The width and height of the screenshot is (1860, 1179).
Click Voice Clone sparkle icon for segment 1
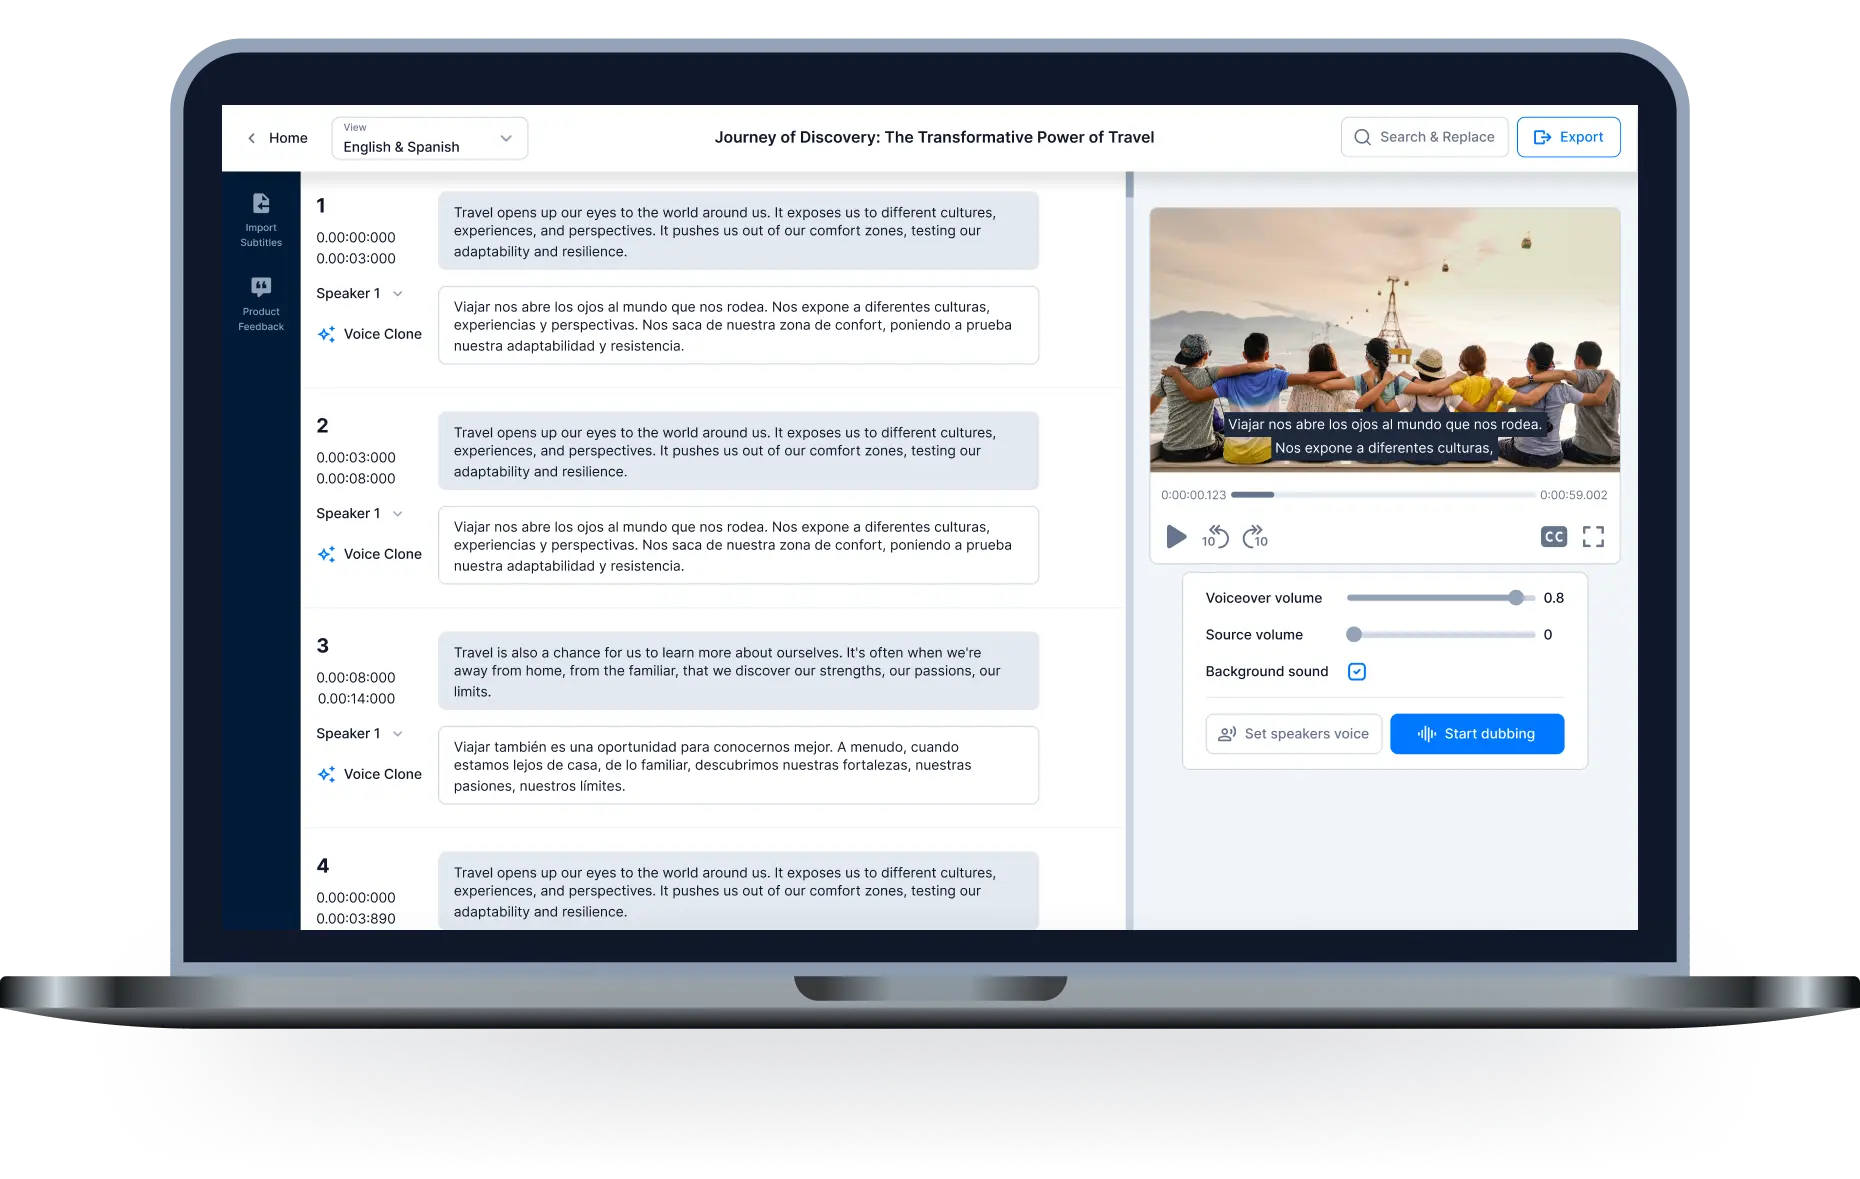326,334
